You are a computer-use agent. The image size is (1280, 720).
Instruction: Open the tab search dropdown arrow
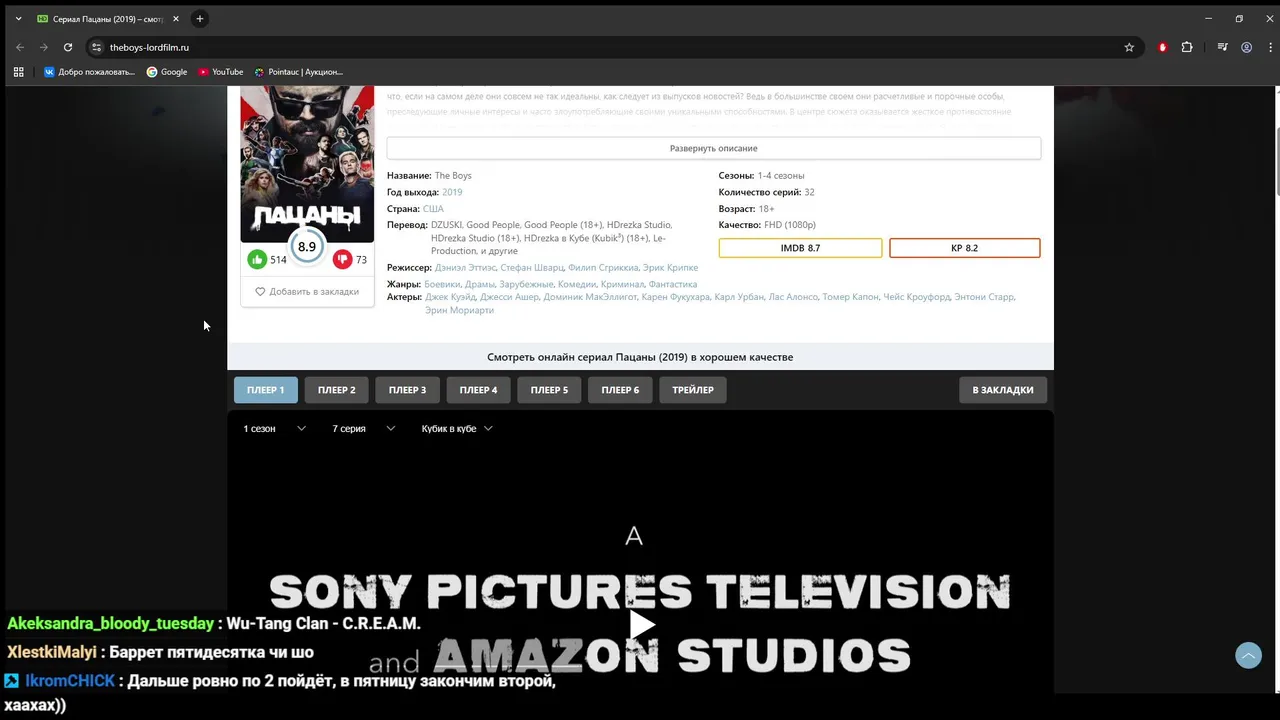[x=18, y=19]
